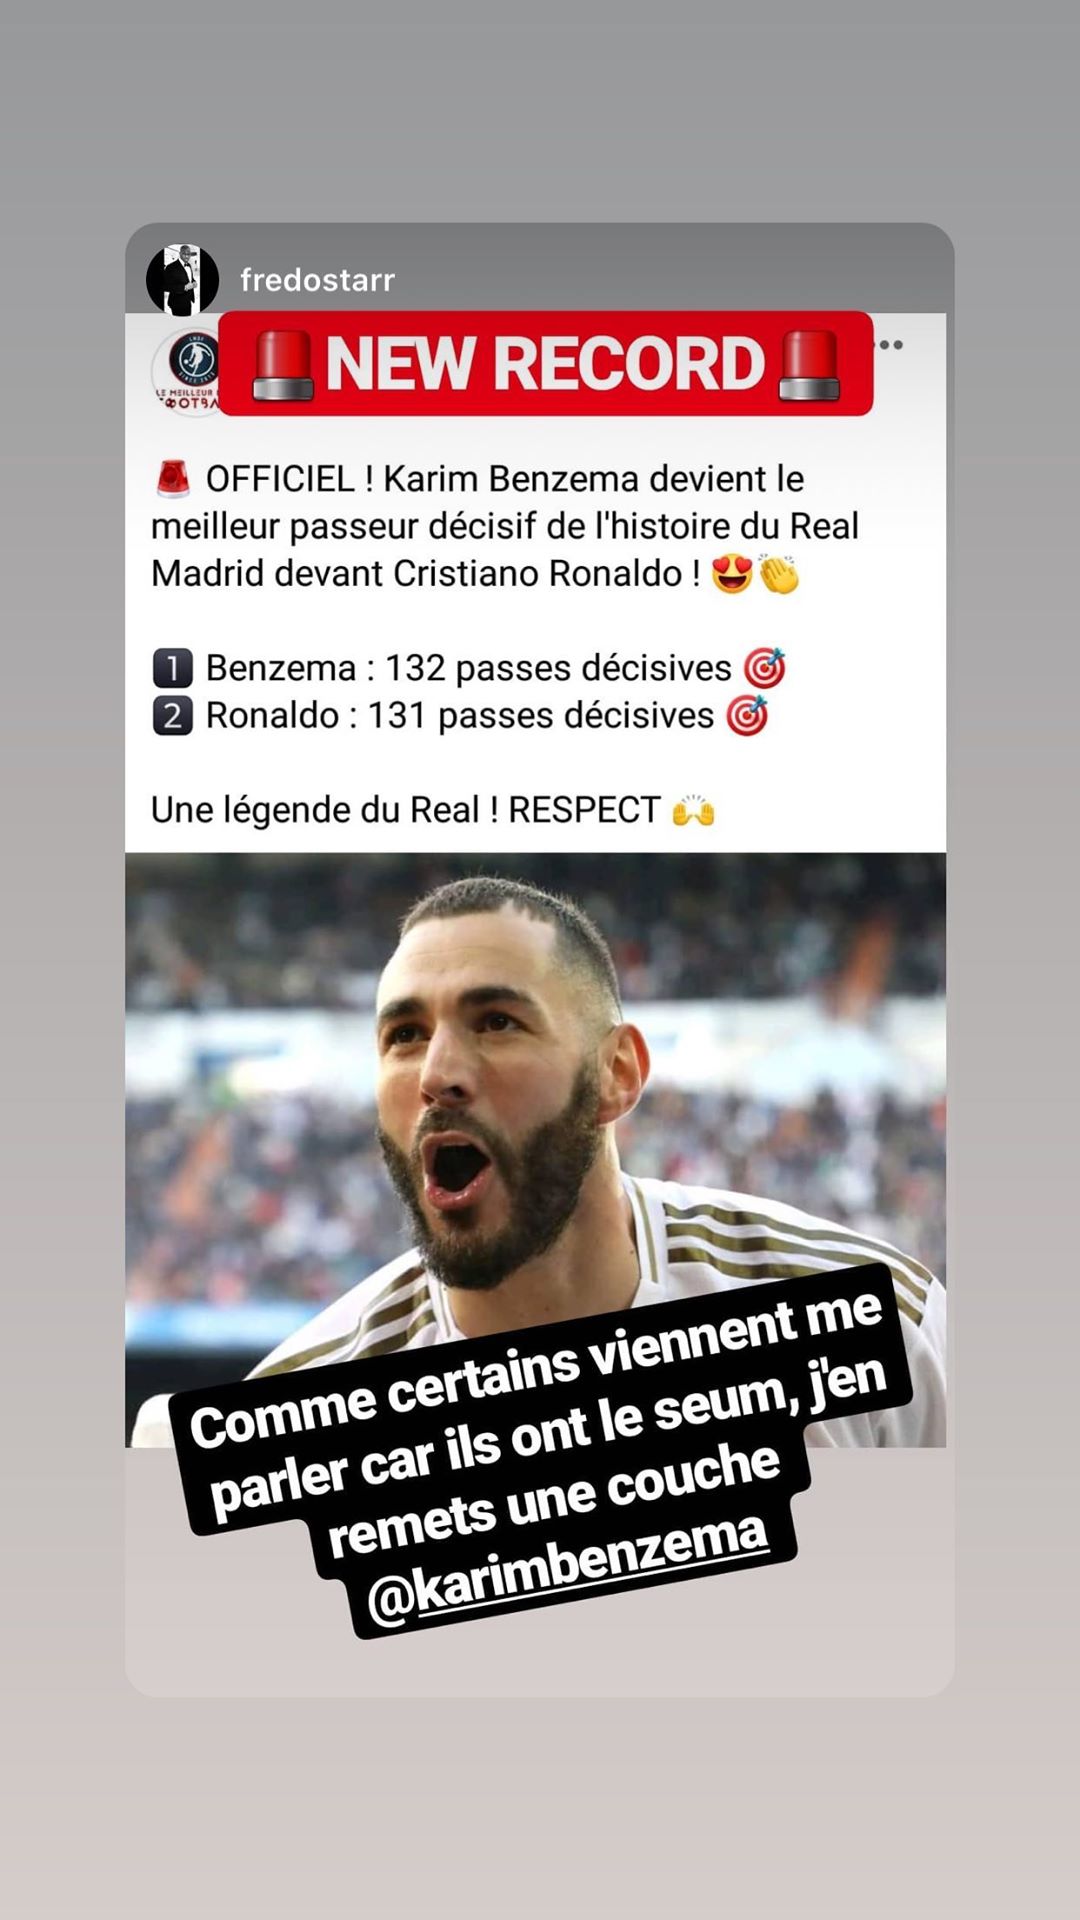Tap the target emoji on Benzema line
The height and width of the screenshot is (1920, 1080).
coord(765,668)
